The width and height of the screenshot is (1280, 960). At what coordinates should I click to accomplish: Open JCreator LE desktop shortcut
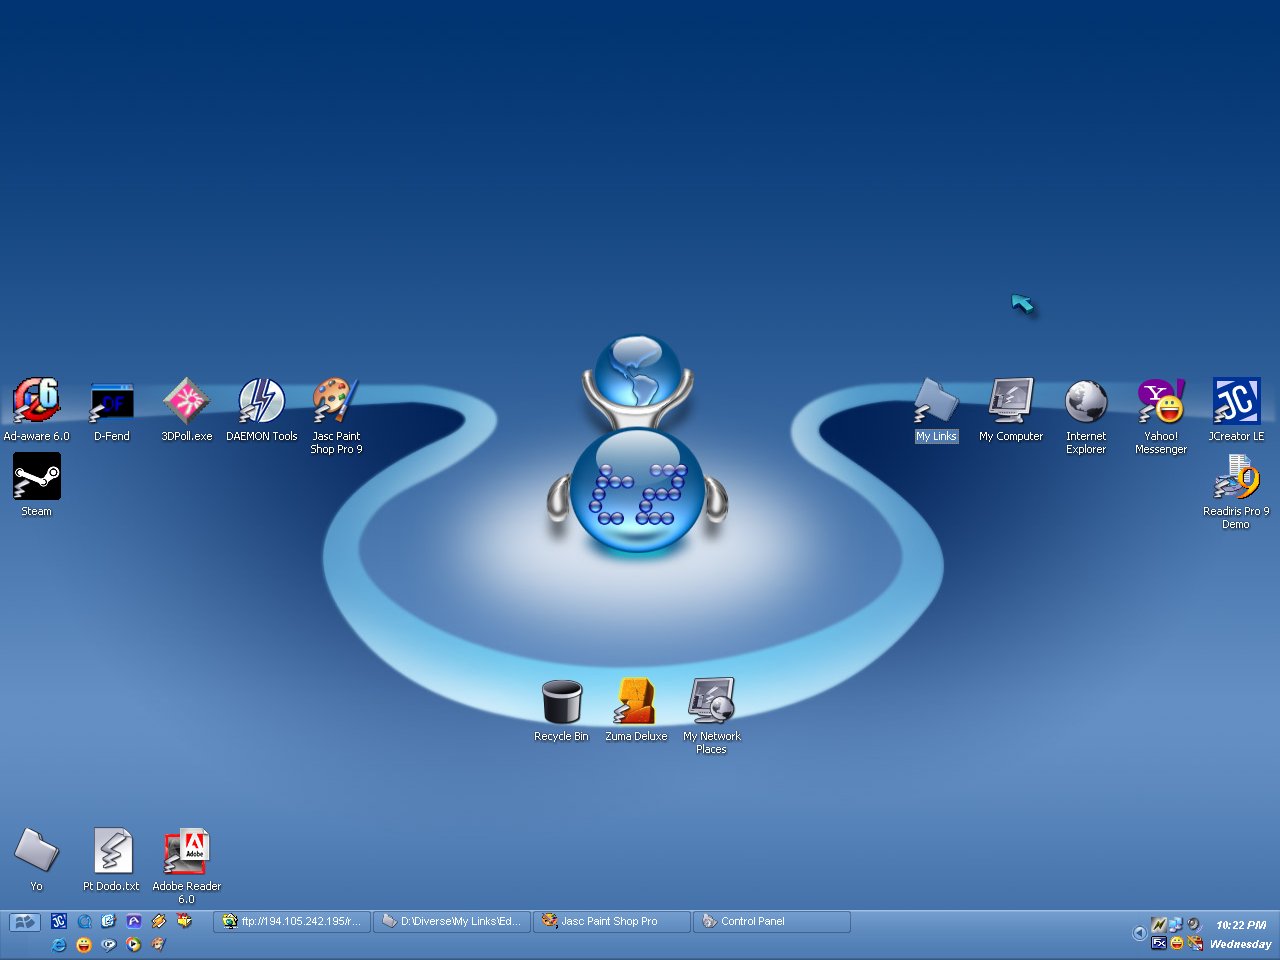(x=1236, y=402)
